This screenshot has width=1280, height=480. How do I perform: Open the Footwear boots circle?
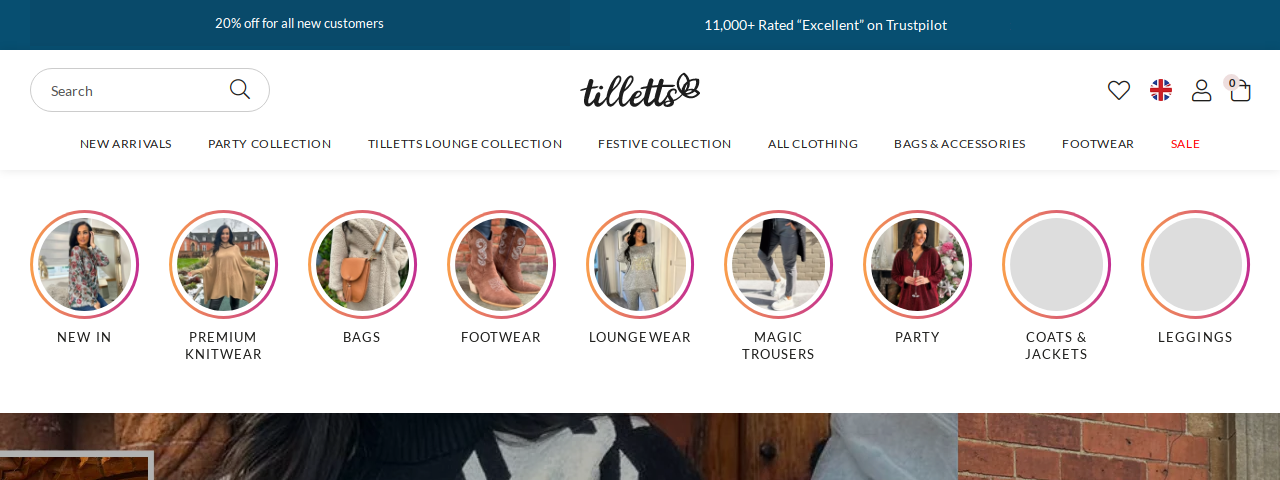pyautogui.click(x=501, y=264)
